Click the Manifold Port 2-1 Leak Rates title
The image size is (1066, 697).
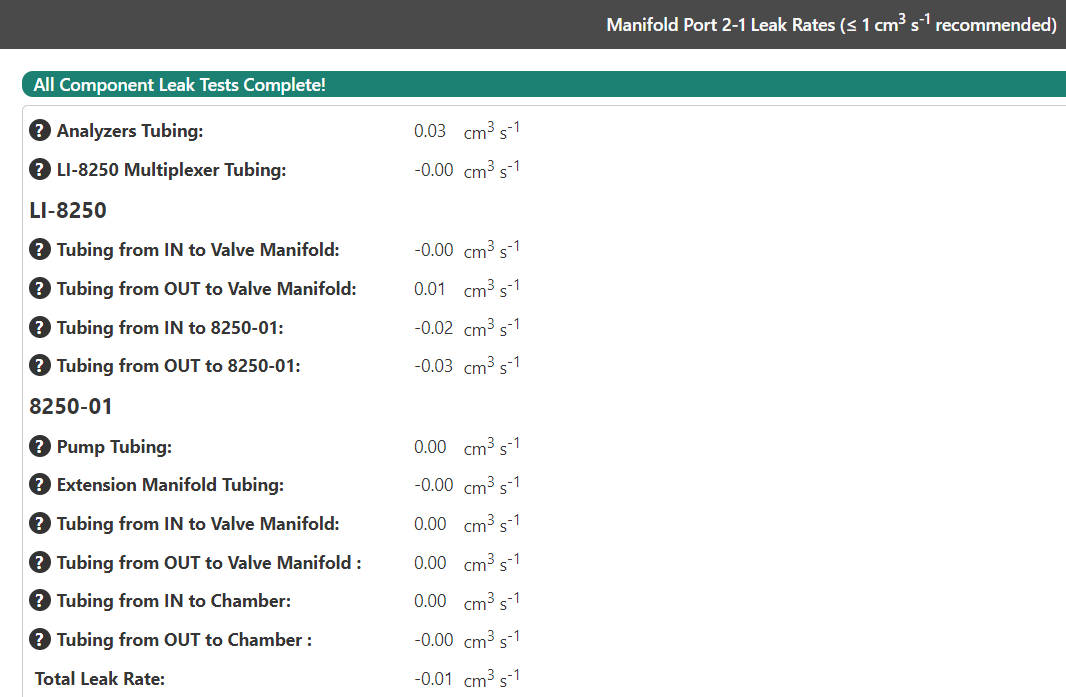pyautogui.click(x=831, y=24)
